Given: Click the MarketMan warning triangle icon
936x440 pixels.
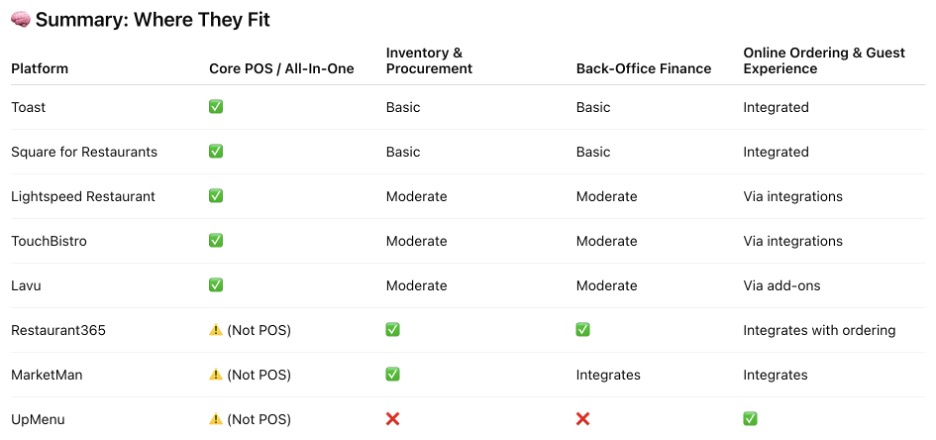Looking at the screenshot, I should point(216,375).
